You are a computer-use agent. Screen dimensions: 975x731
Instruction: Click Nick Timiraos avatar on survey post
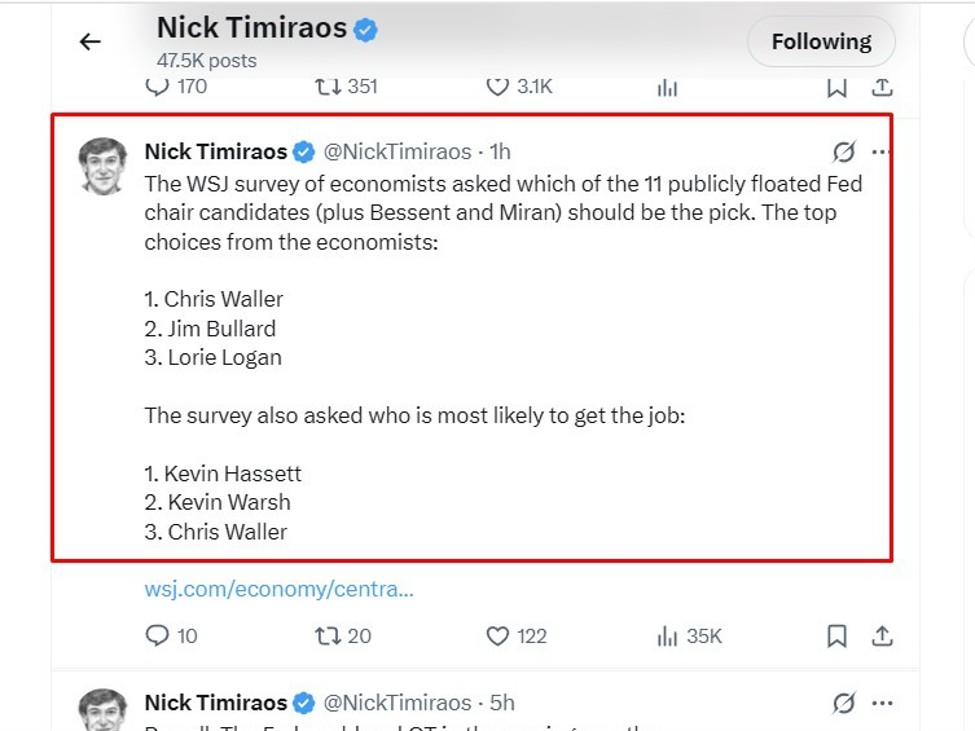click(x=103, y=166)
